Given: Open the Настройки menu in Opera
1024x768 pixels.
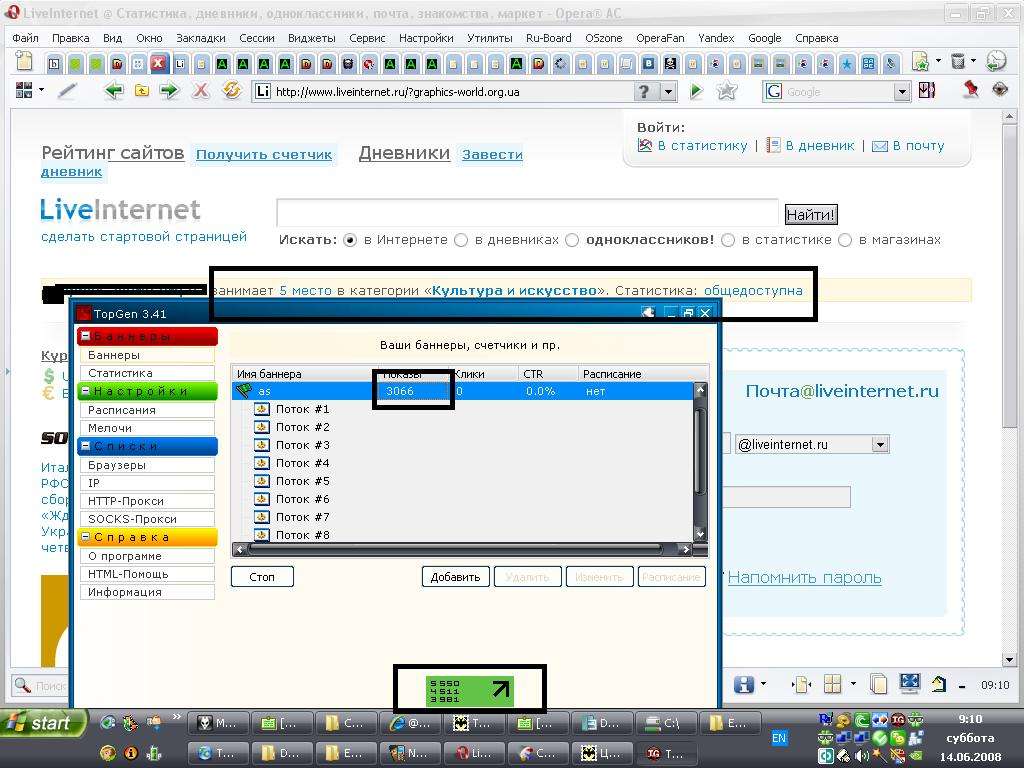Looking at the screenshot, I should tap(426, 38).
